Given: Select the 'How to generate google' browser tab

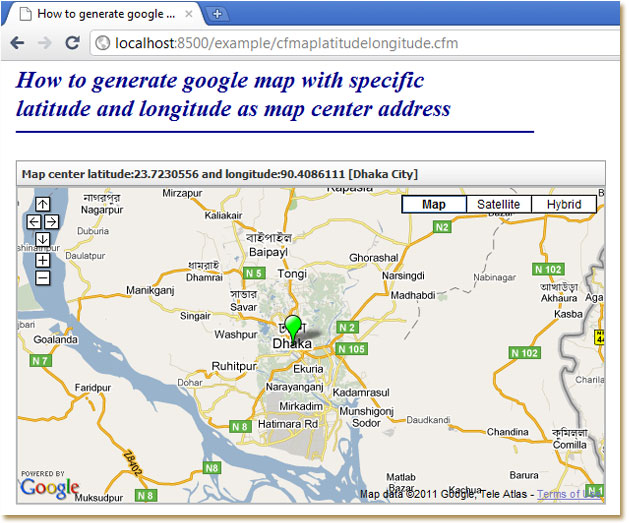Looking at the screenshot, I should [104, 14].
